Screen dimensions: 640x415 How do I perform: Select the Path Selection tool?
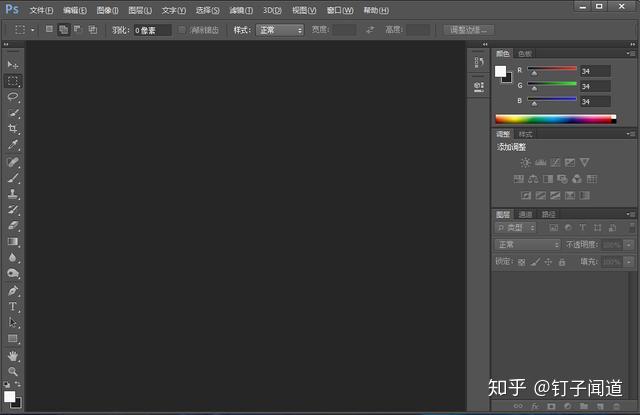pyautogui.click(x=13, y=322)
